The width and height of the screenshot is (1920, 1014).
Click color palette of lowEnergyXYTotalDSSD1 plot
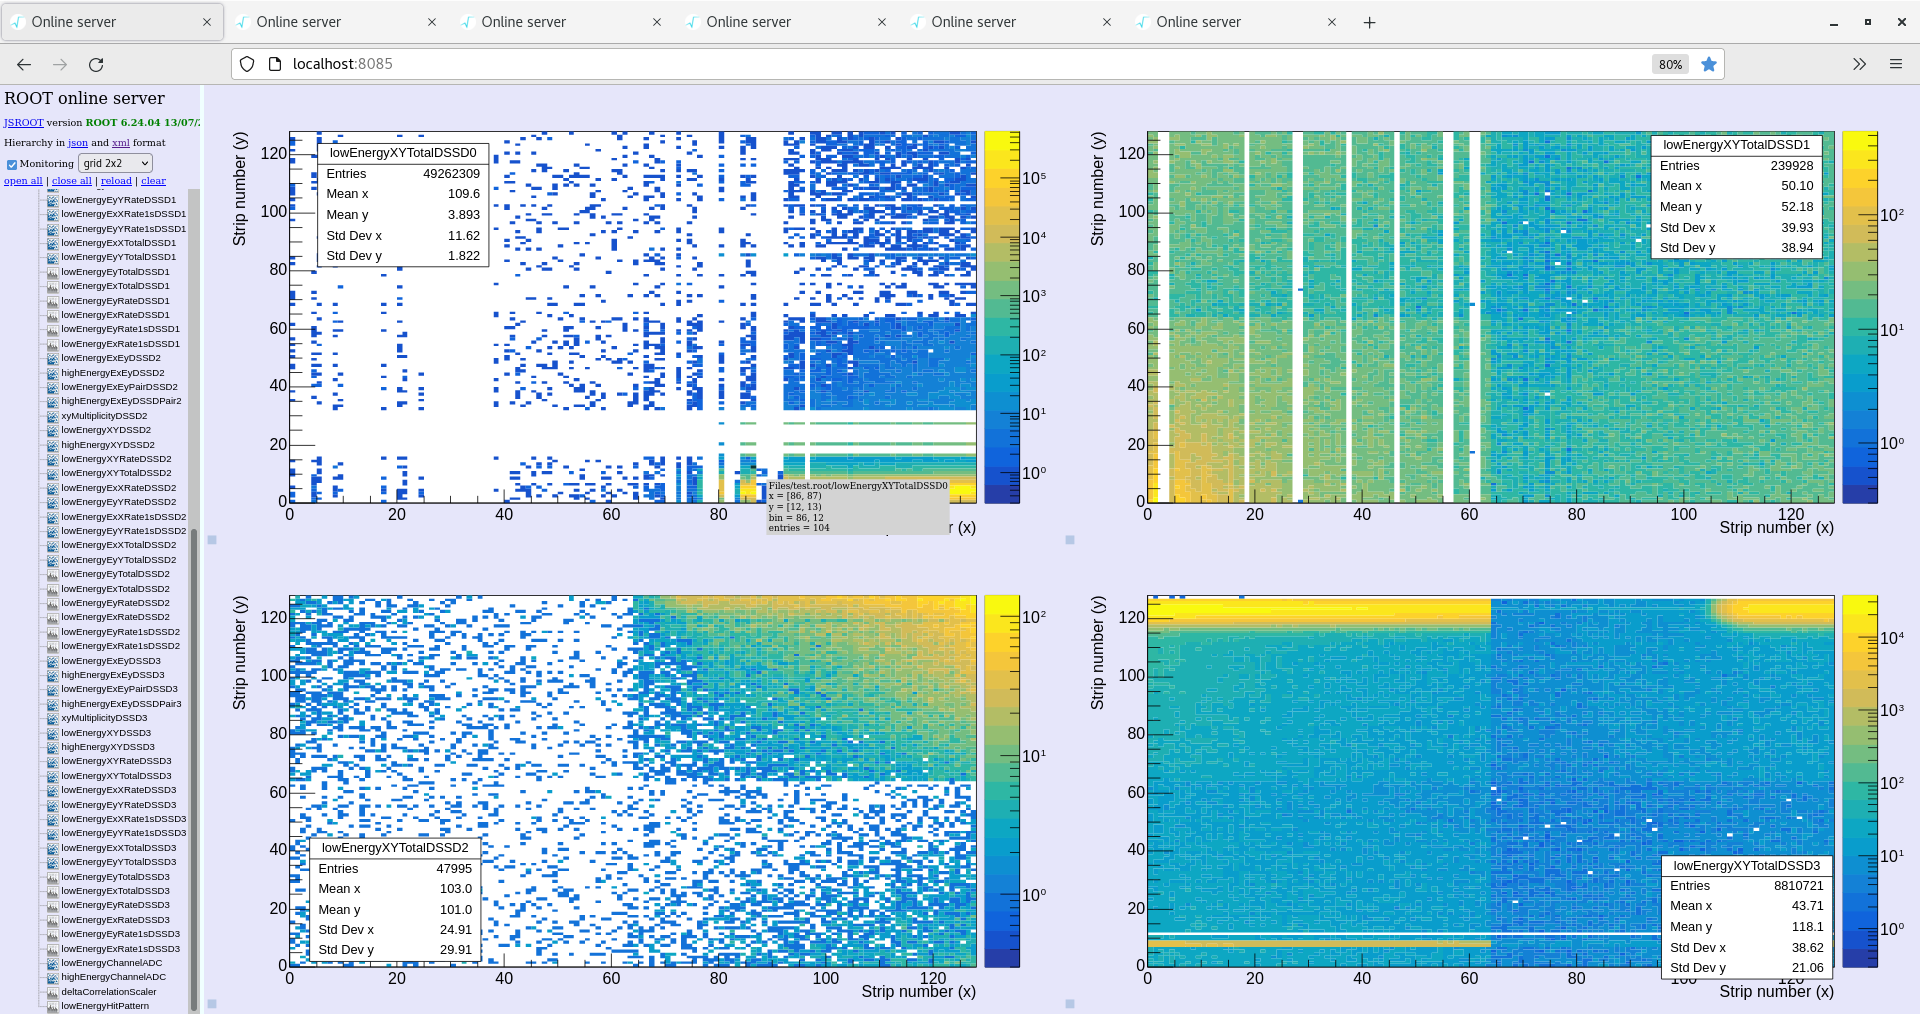click(x=1859, y=316)
